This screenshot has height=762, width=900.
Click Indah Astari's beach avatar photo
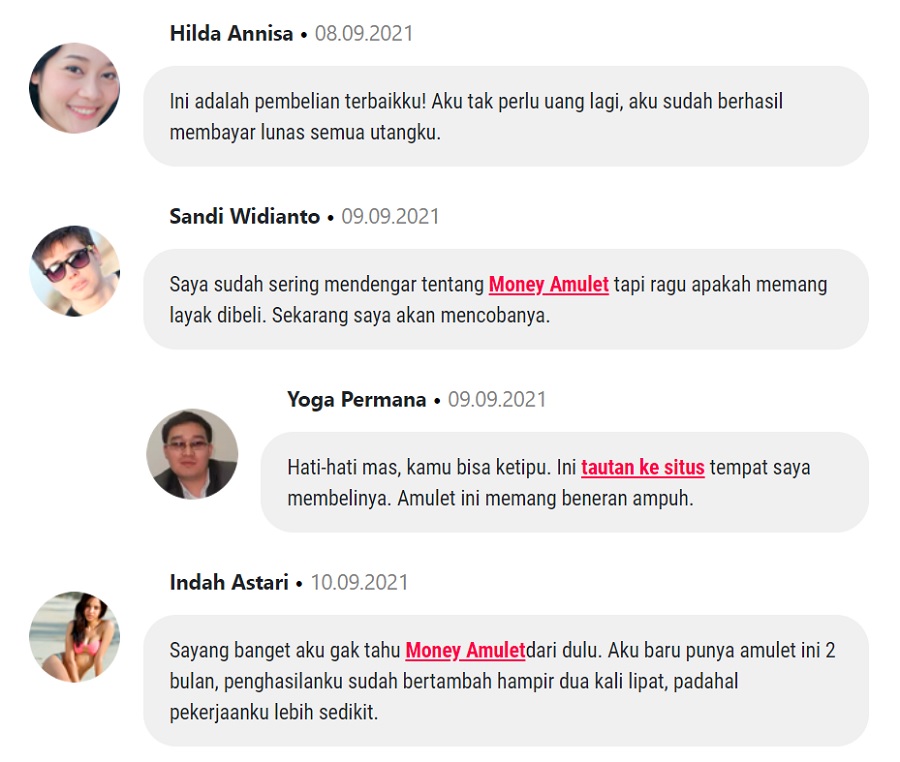(75, 637)
